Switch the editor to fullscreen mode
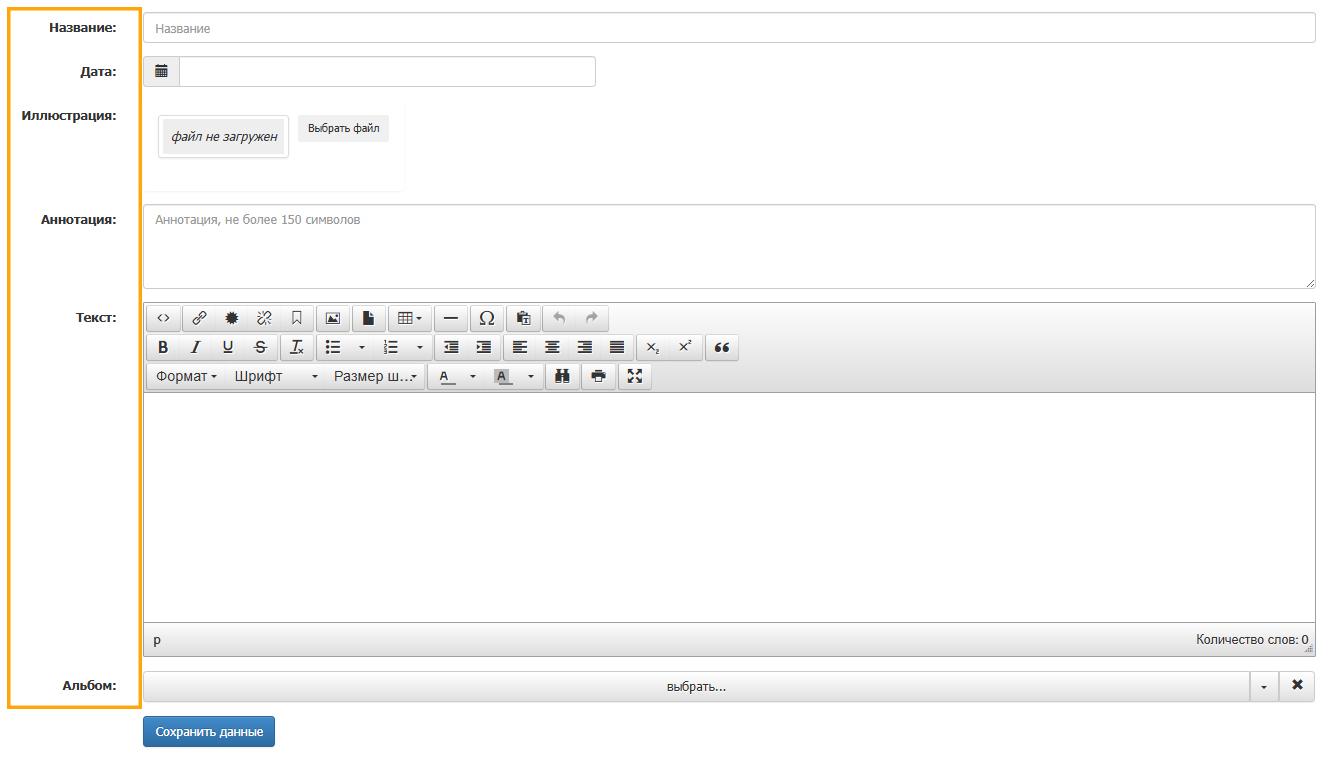The width and height of the screenshot is (1342, 761). (x=635, y=376)
